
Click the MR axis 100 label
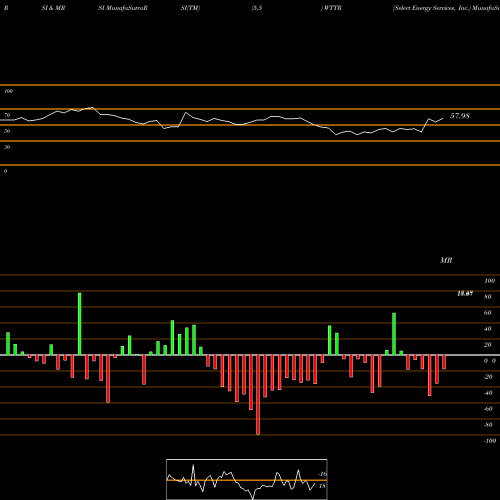490,281
